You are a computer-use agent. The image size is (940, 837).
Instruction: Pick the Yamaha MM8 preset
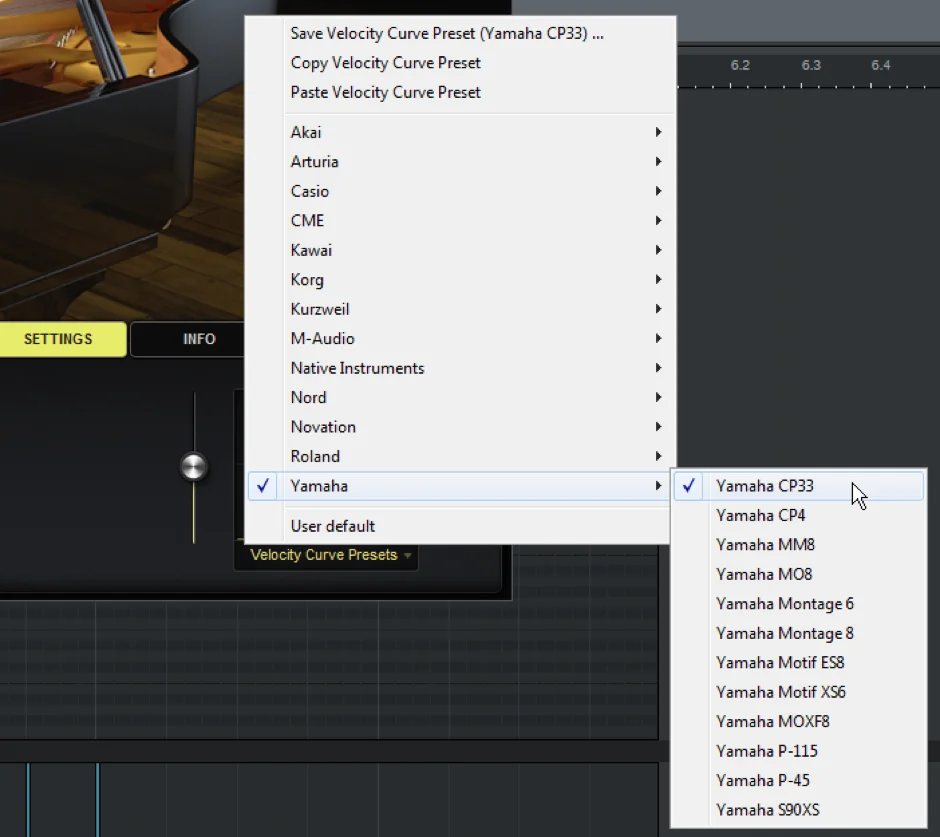pyautogui.click(x=799, y=544)
